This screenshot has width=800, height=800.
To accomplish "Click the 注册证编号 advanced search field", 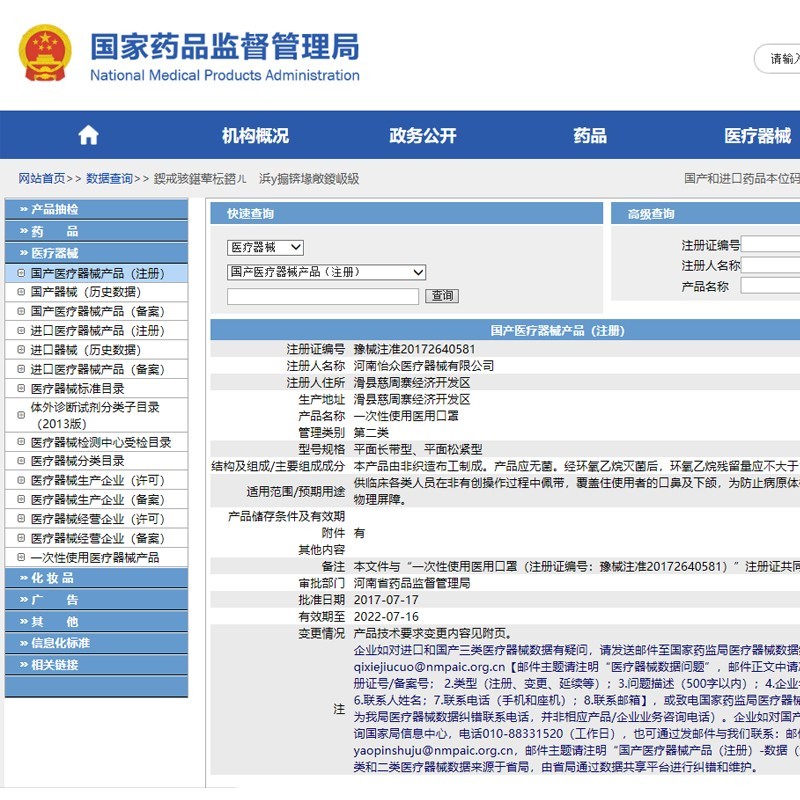I will (x=770, y=245).
